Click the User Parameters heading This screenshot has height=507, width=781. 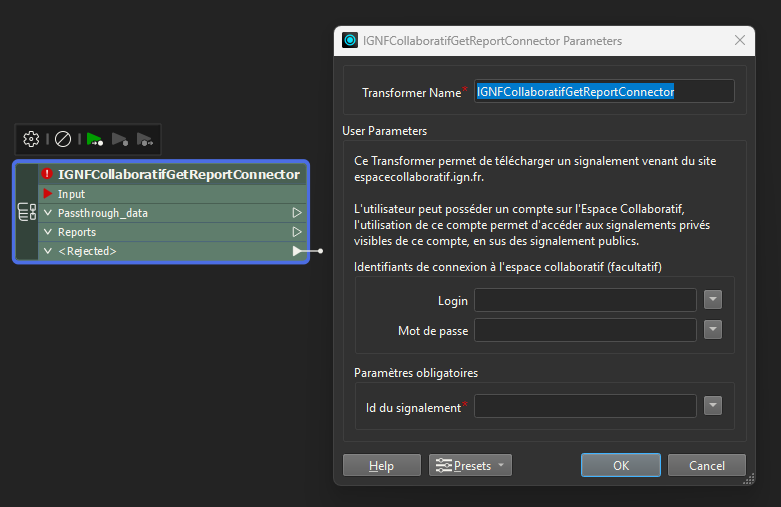(x=385, y=131)
